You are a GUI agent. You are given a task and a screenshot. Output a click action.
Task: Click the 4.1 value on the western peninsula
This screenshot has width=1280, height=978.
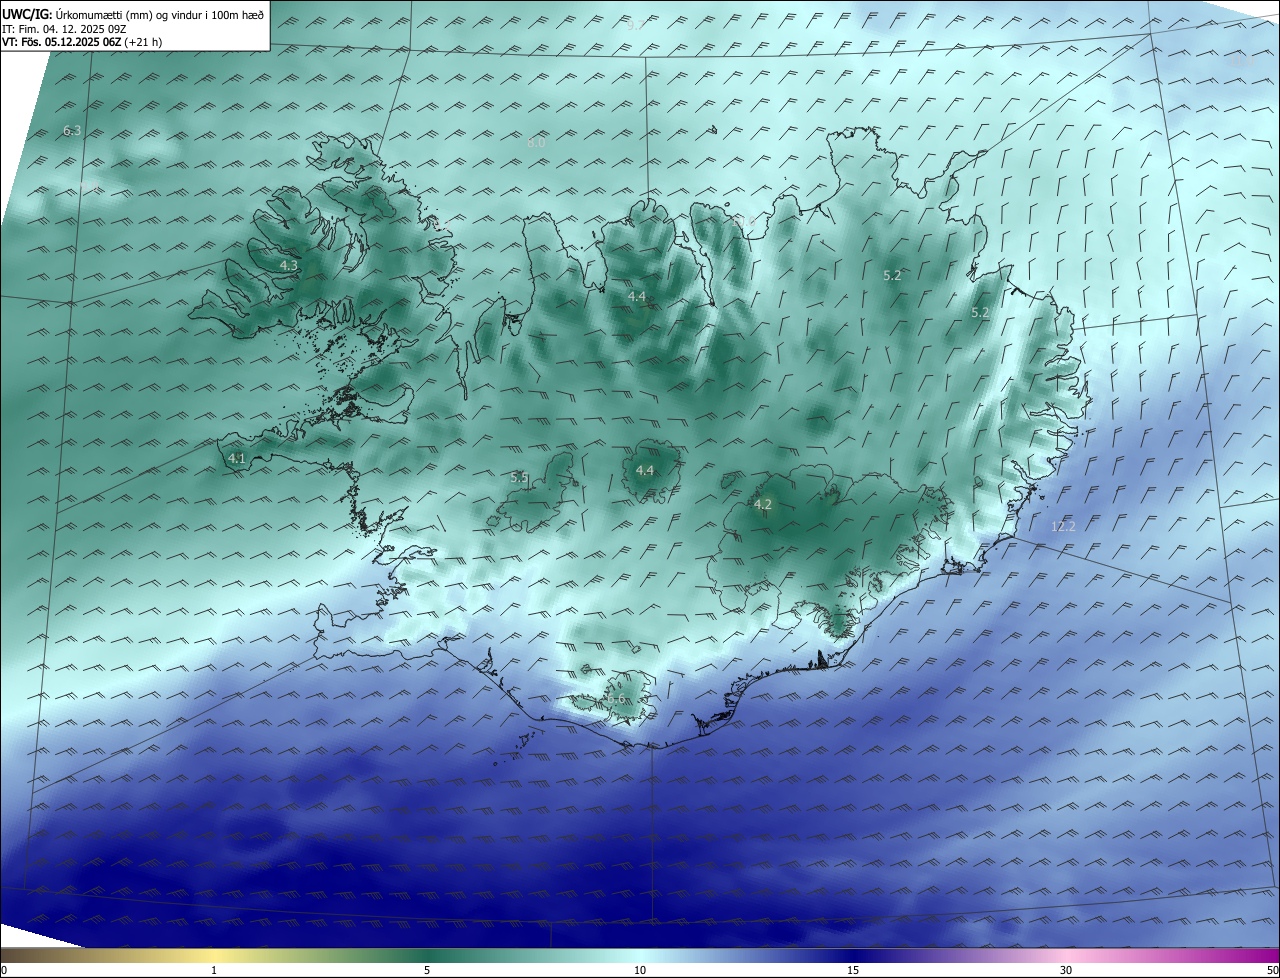[x=237, y=459]
